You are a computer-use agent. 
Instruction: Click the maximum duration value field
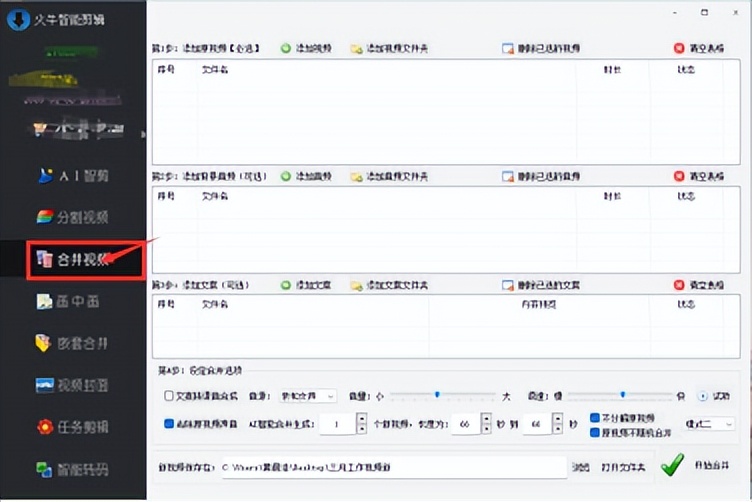coord(537,424)
